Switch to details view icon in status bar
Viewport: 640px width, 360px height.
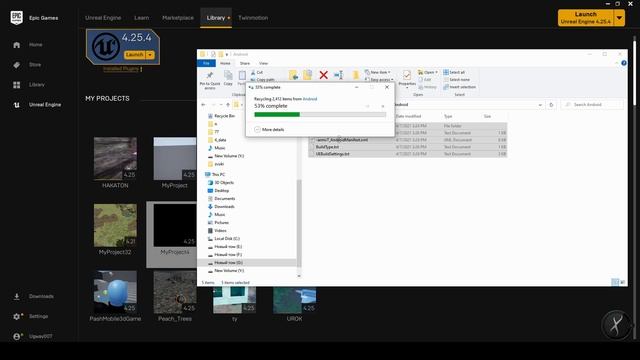[x=615, y=282]
